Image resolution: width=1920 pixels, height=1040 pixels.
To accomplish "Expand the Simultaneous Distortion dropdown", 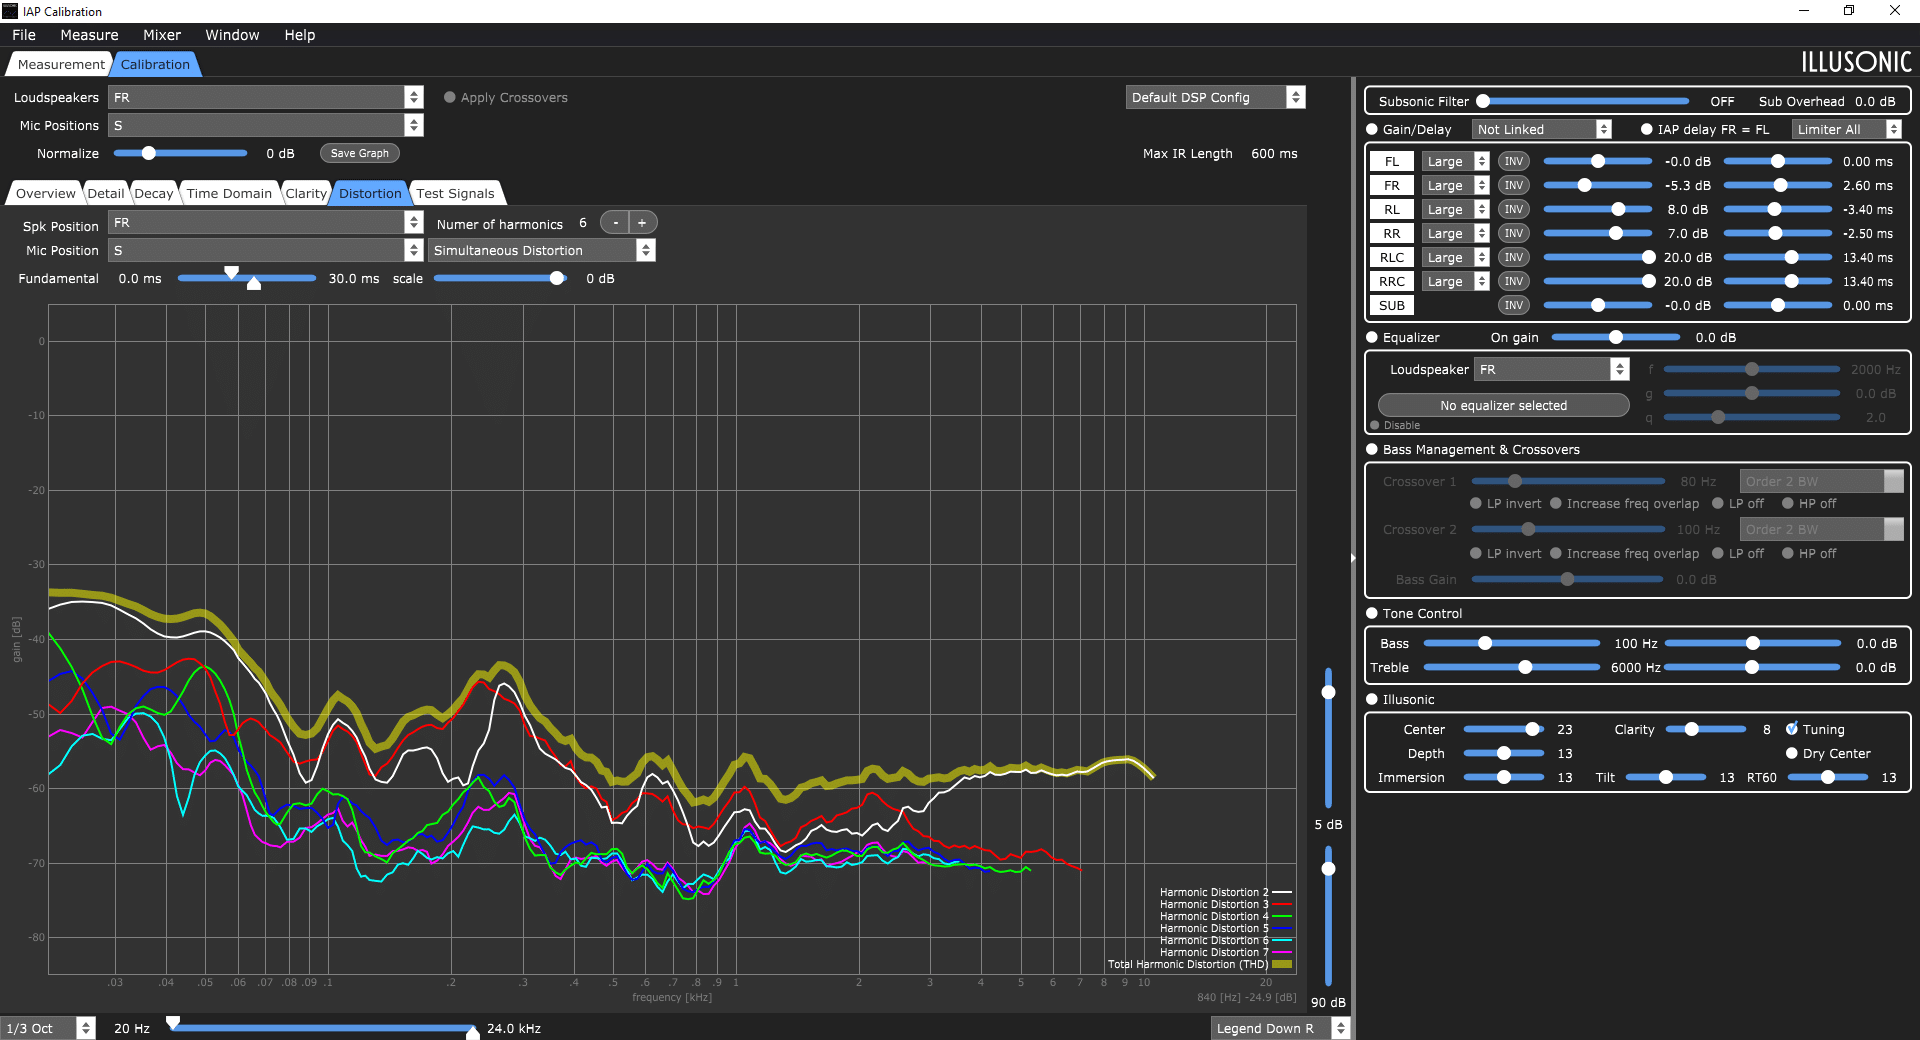I will pyautogui.click(x=541, y=250).
